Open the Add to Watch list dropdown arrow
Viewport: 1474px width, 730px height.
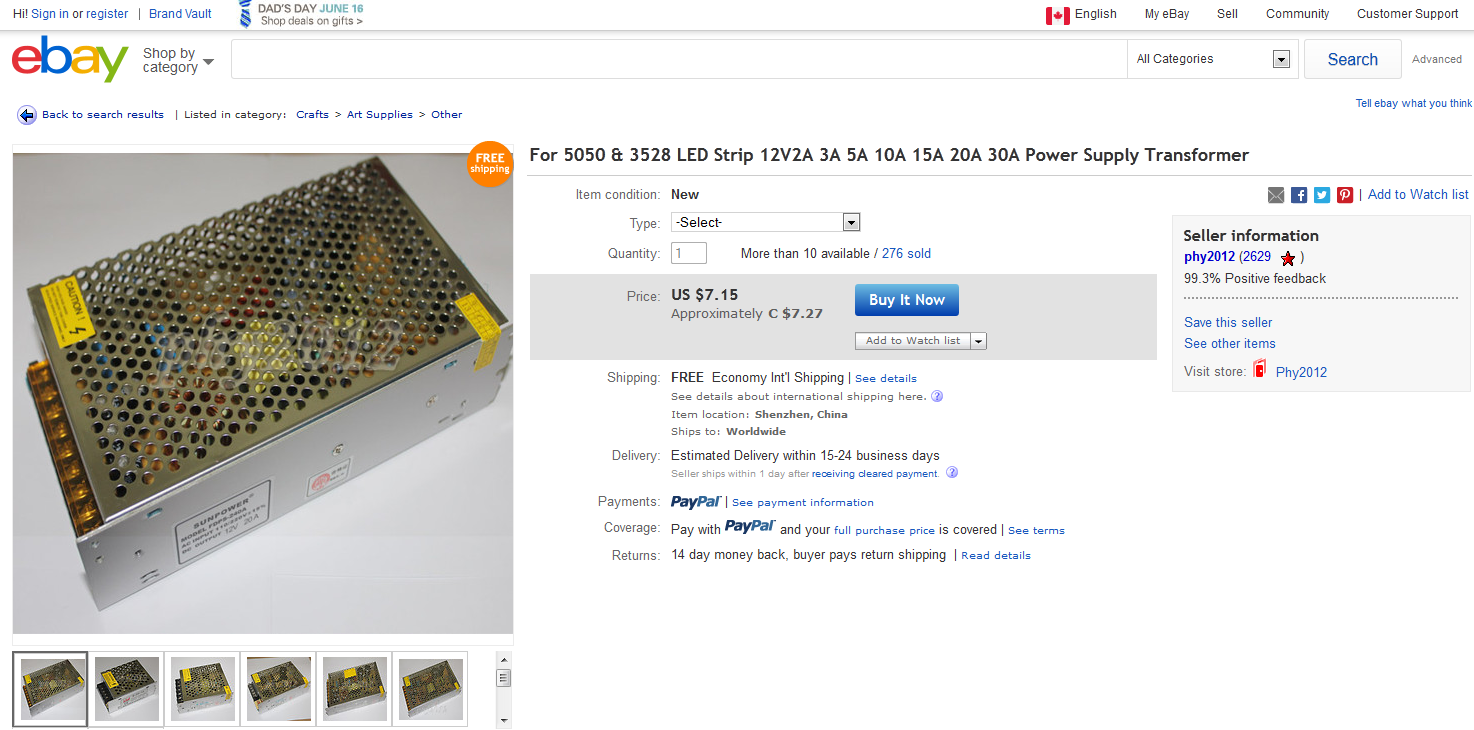tap(979, 341)
